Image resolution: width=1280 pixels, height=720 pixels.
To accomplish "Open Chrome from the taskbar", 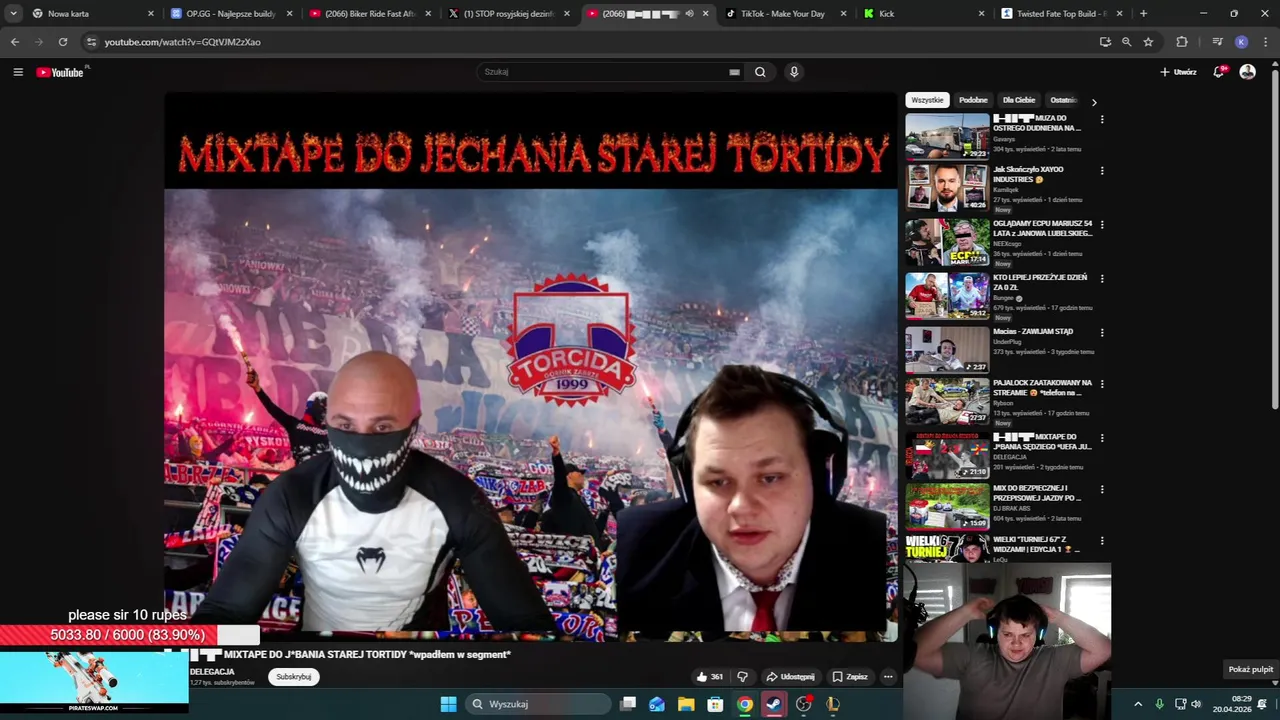I will (x=745, y=704).
